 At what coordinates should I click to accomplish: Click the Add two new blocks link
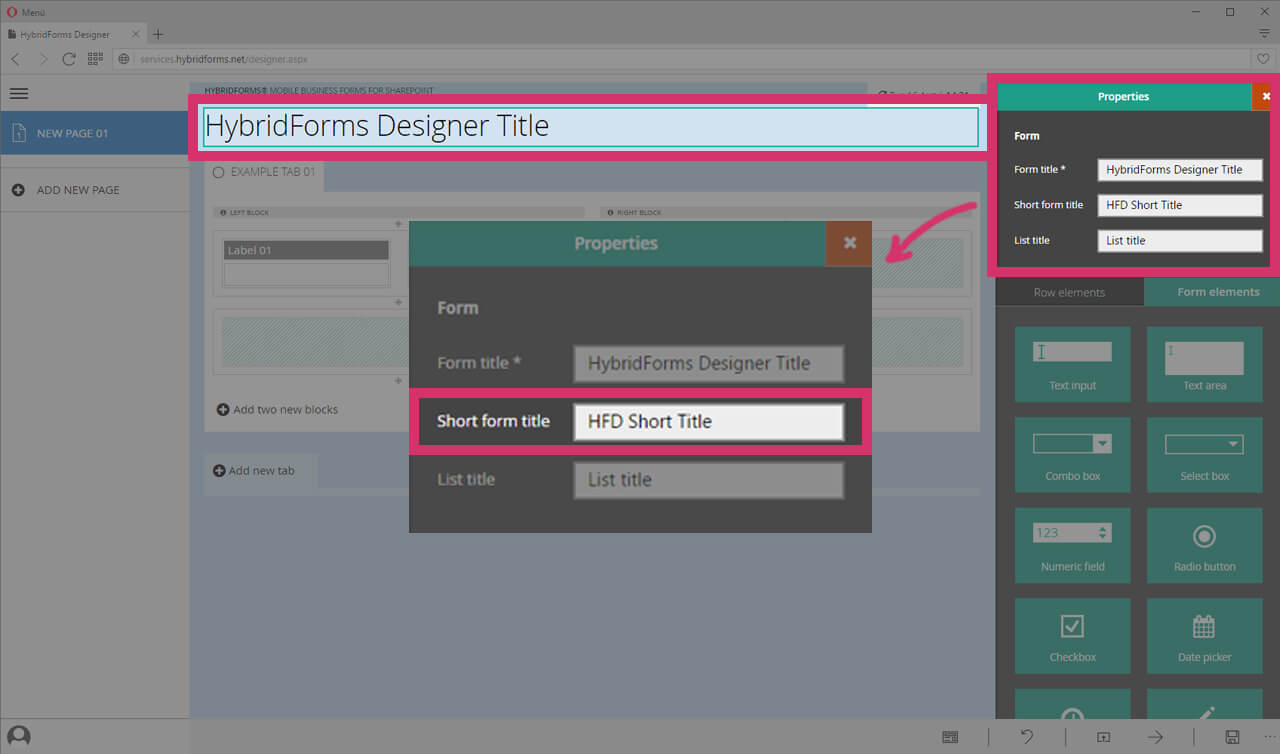pos(277,409)
